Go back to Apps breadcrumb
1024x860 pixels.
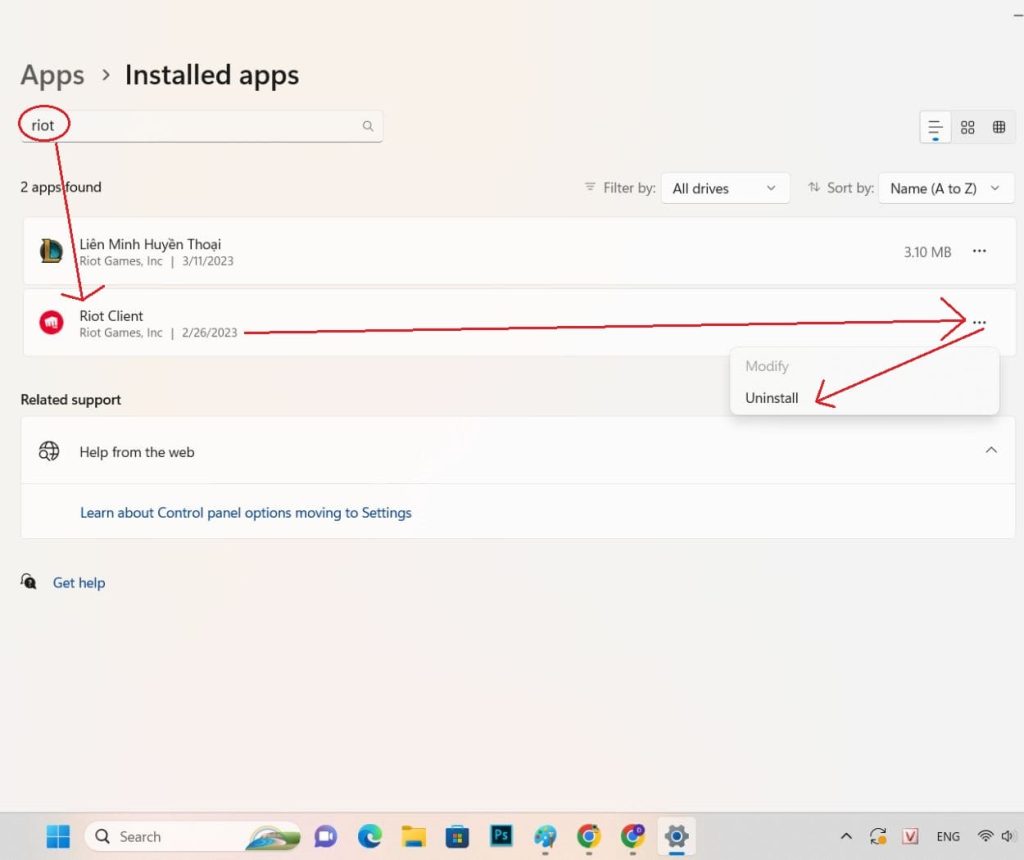tap(52, 75)
